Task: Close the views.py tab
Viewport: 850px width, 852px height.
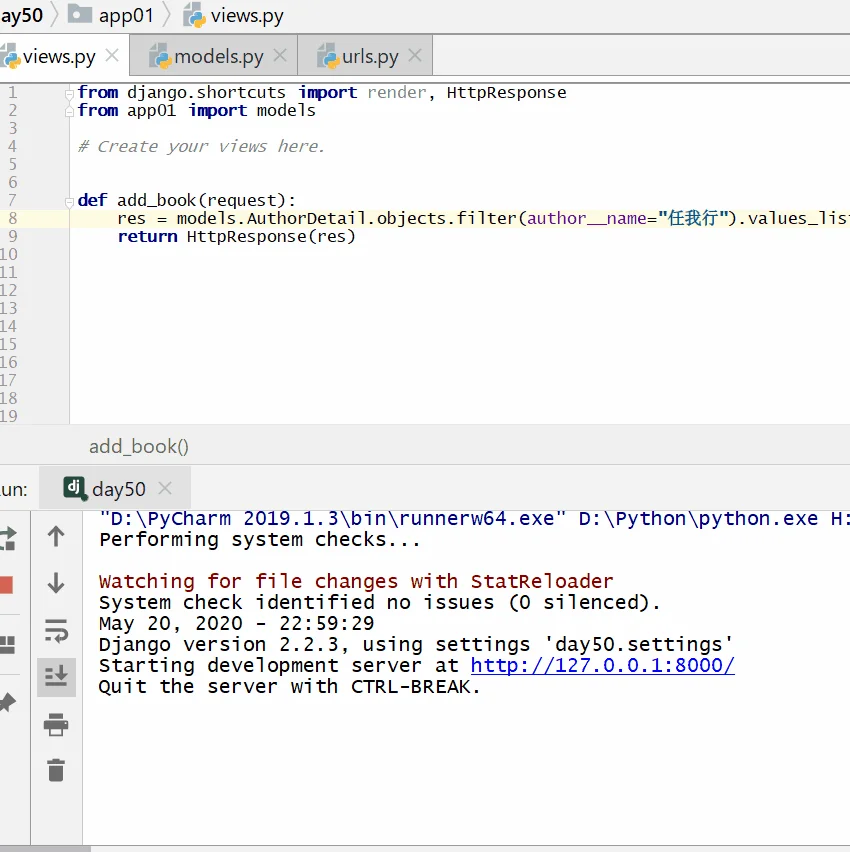Action: [x=112, y=55]
